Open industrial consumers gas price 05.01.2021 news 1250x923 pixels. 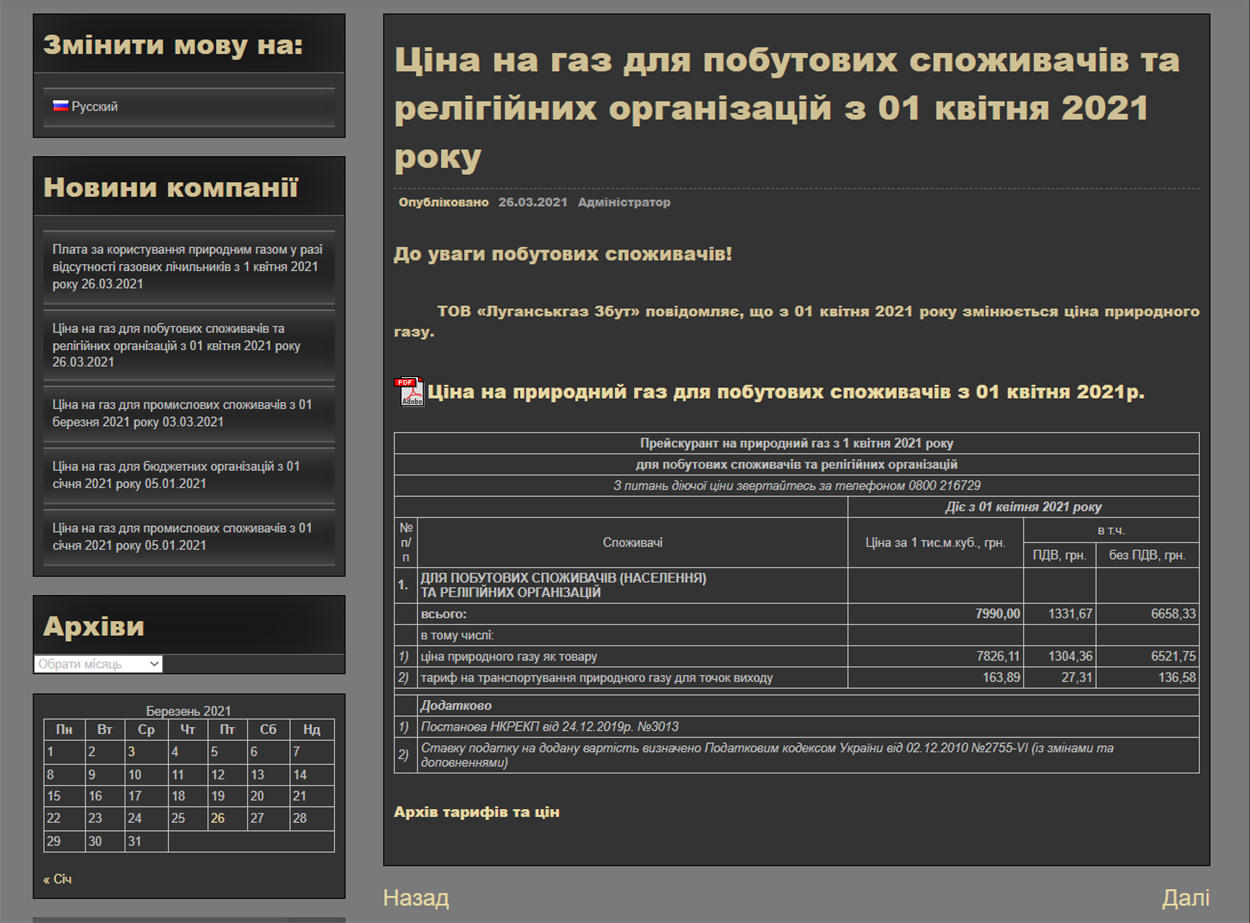[183, 536]
